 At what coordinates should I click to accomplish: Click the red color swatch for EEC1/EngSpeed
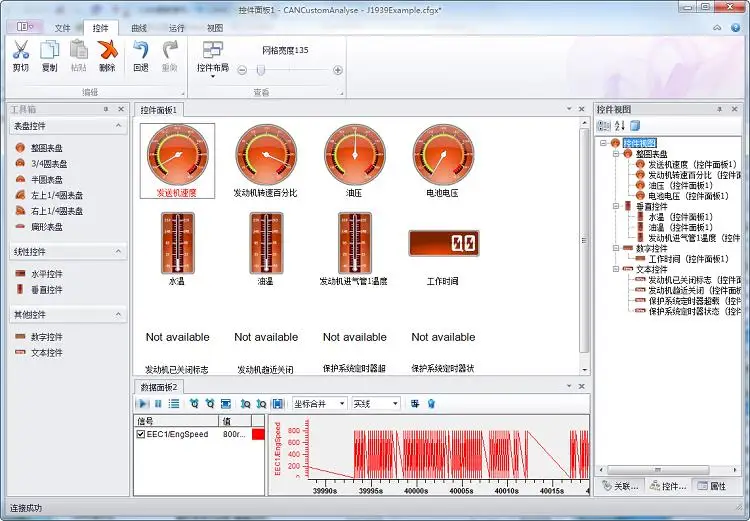258,434
